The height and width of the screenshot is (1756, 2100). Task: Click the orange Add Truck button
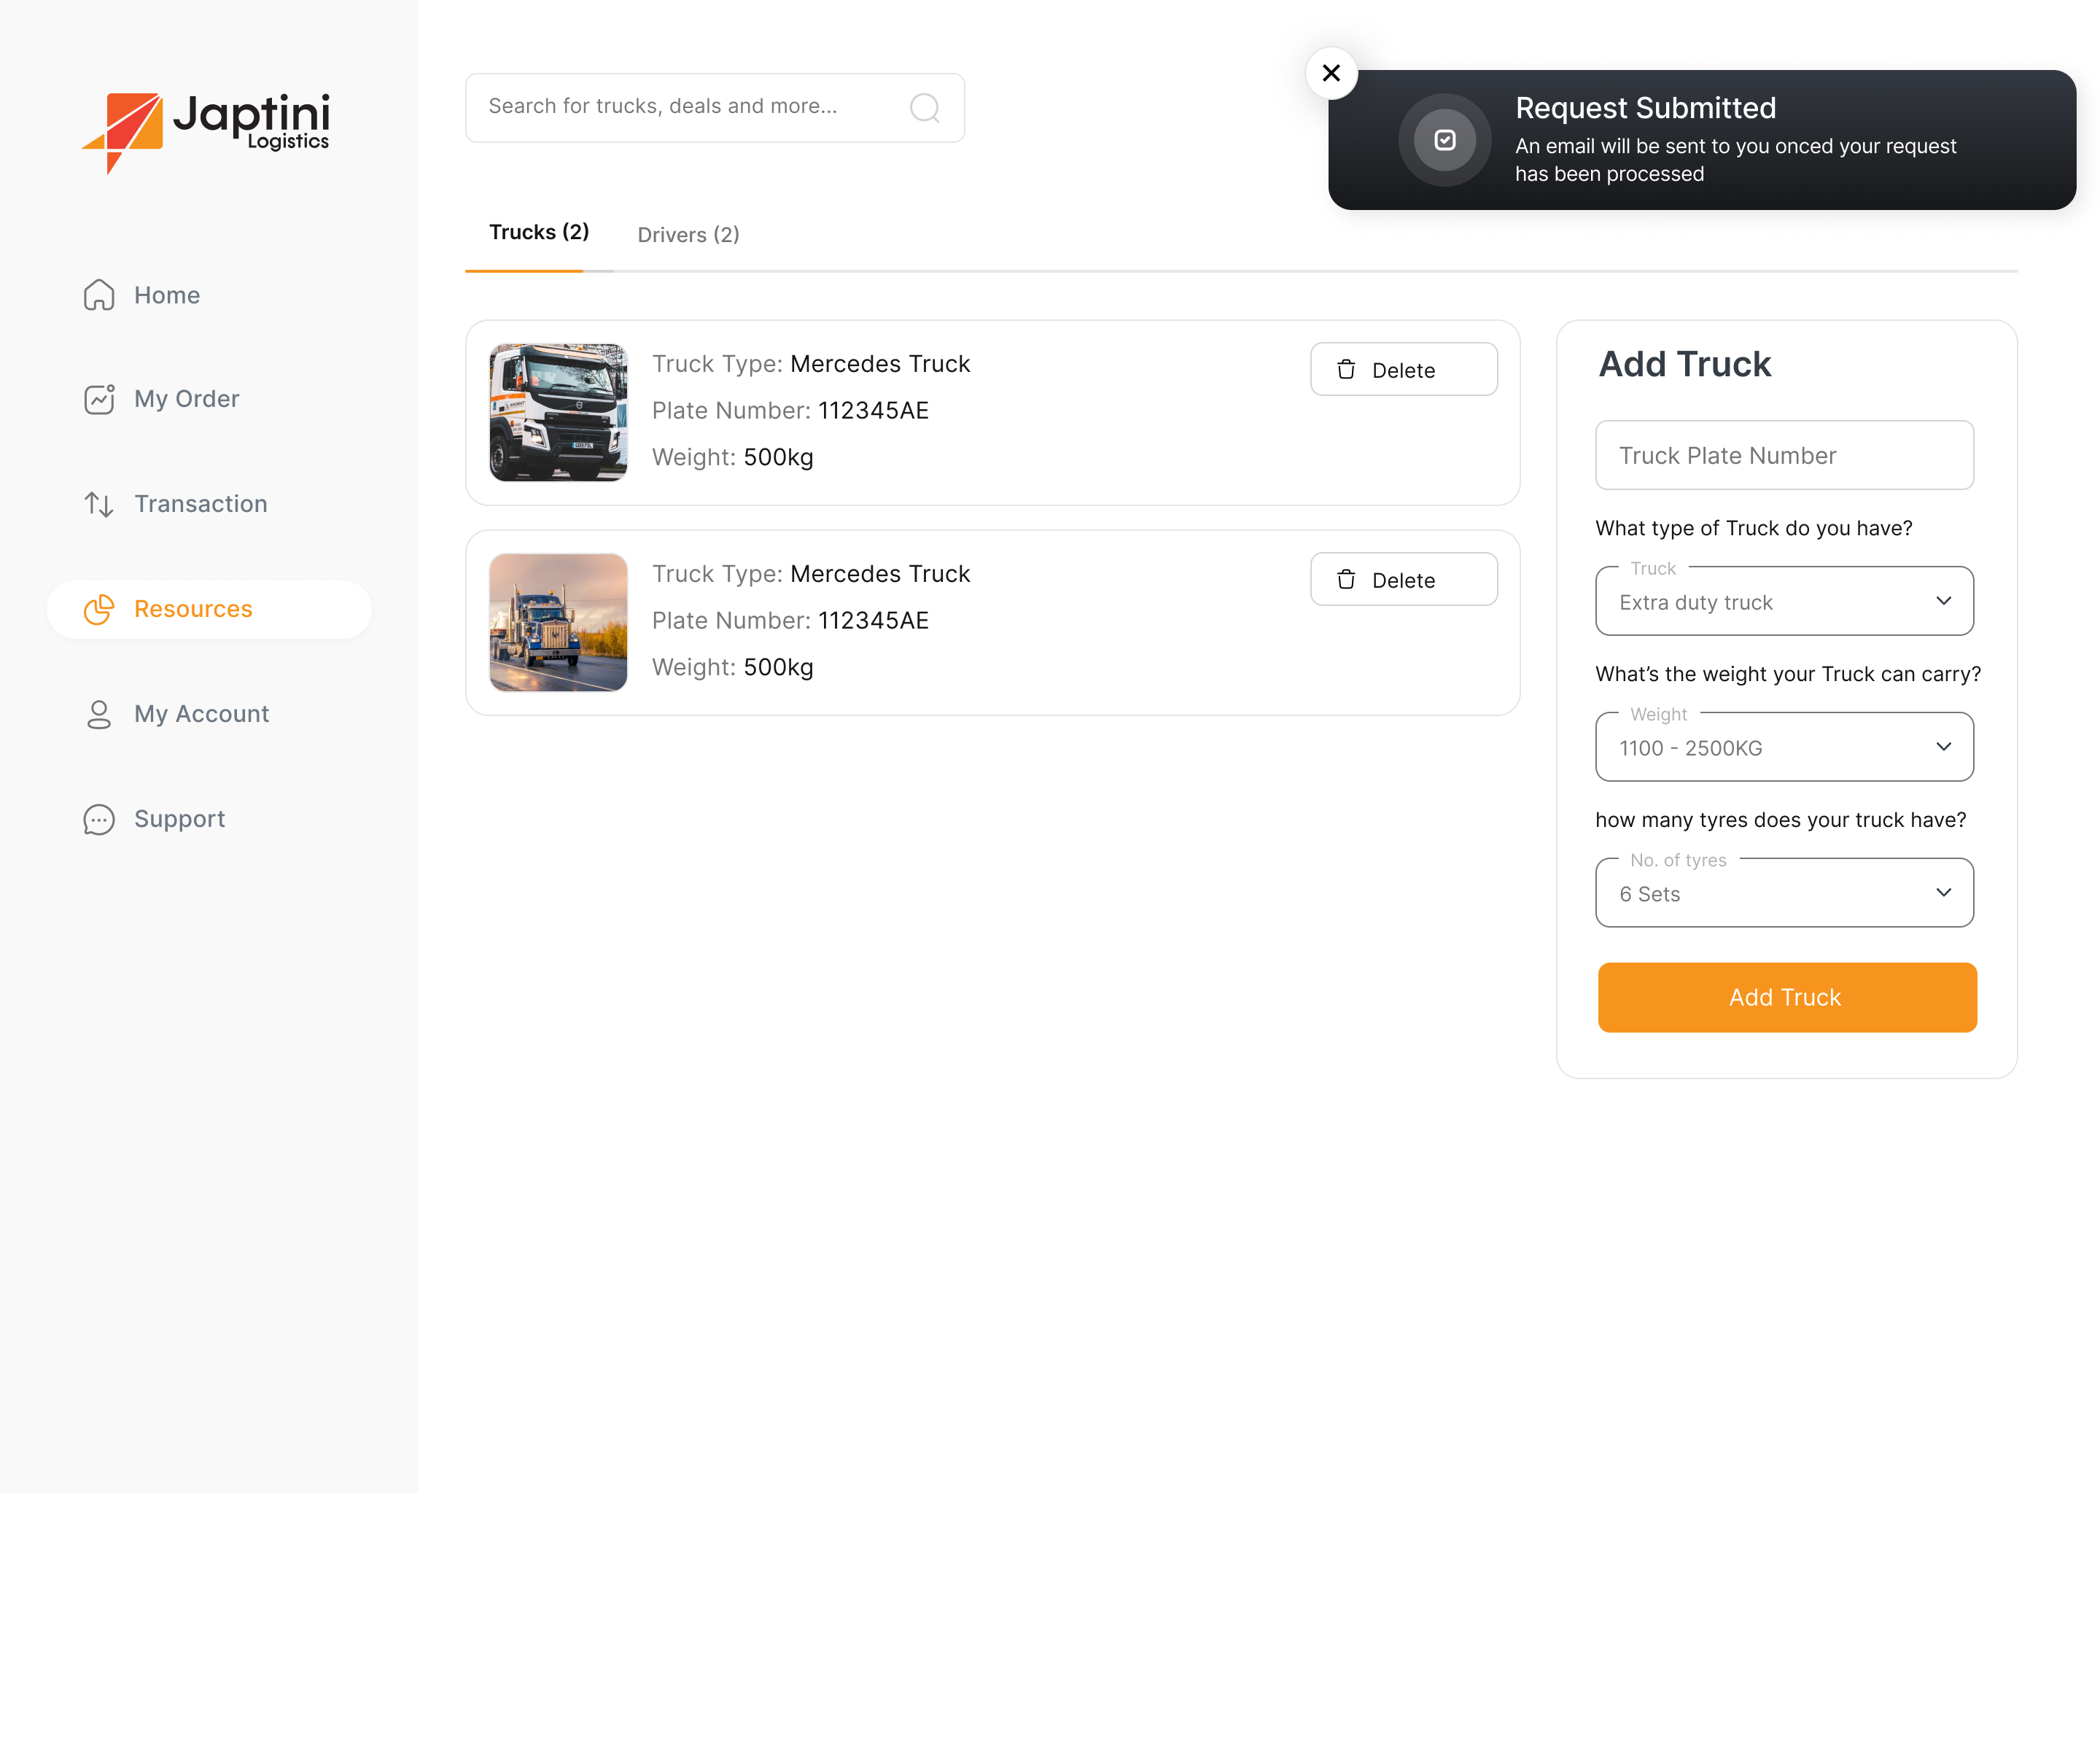tap(1787, 997)
